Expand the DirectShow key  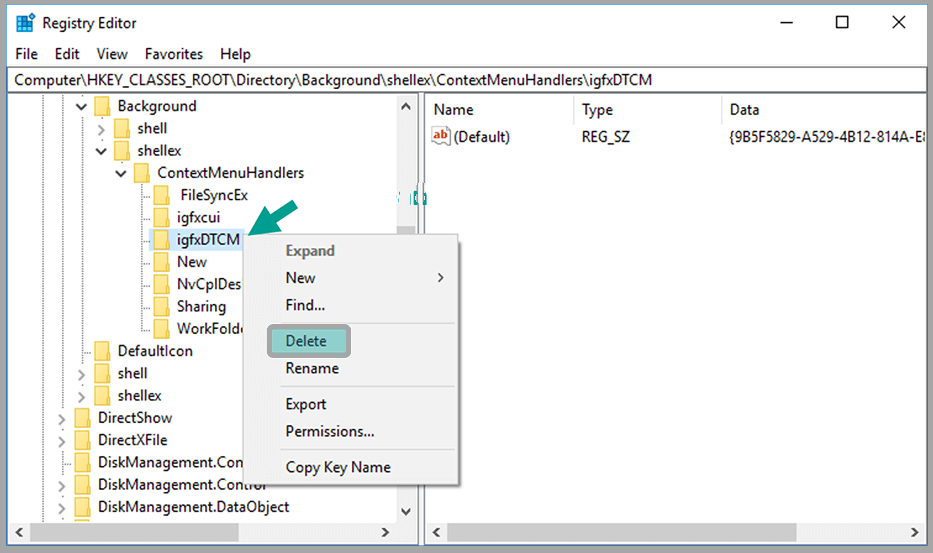tap(62, 419)
